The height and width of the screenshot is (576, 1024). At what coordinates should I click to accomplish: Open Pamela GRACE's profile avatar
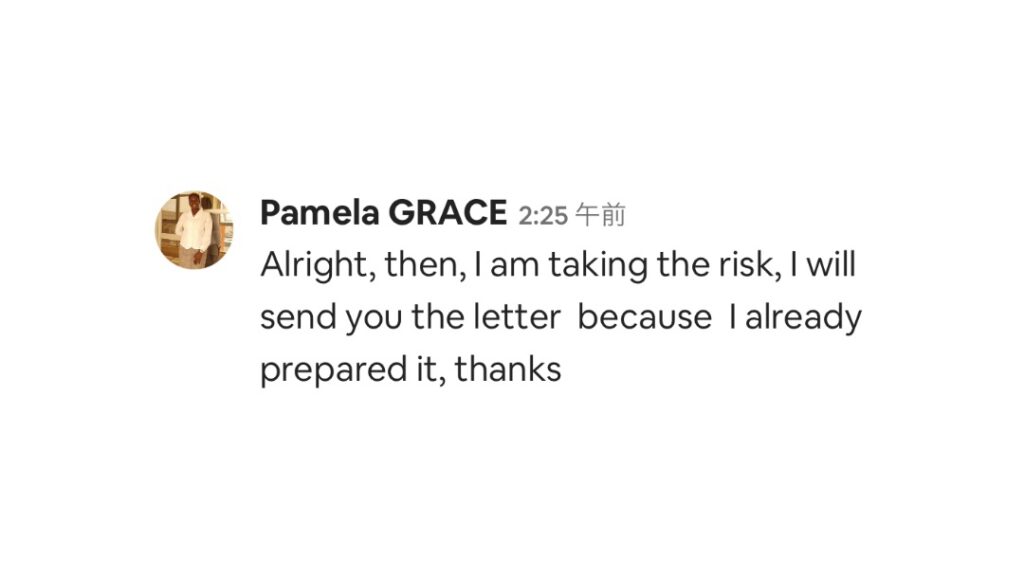tap(194, 230)
